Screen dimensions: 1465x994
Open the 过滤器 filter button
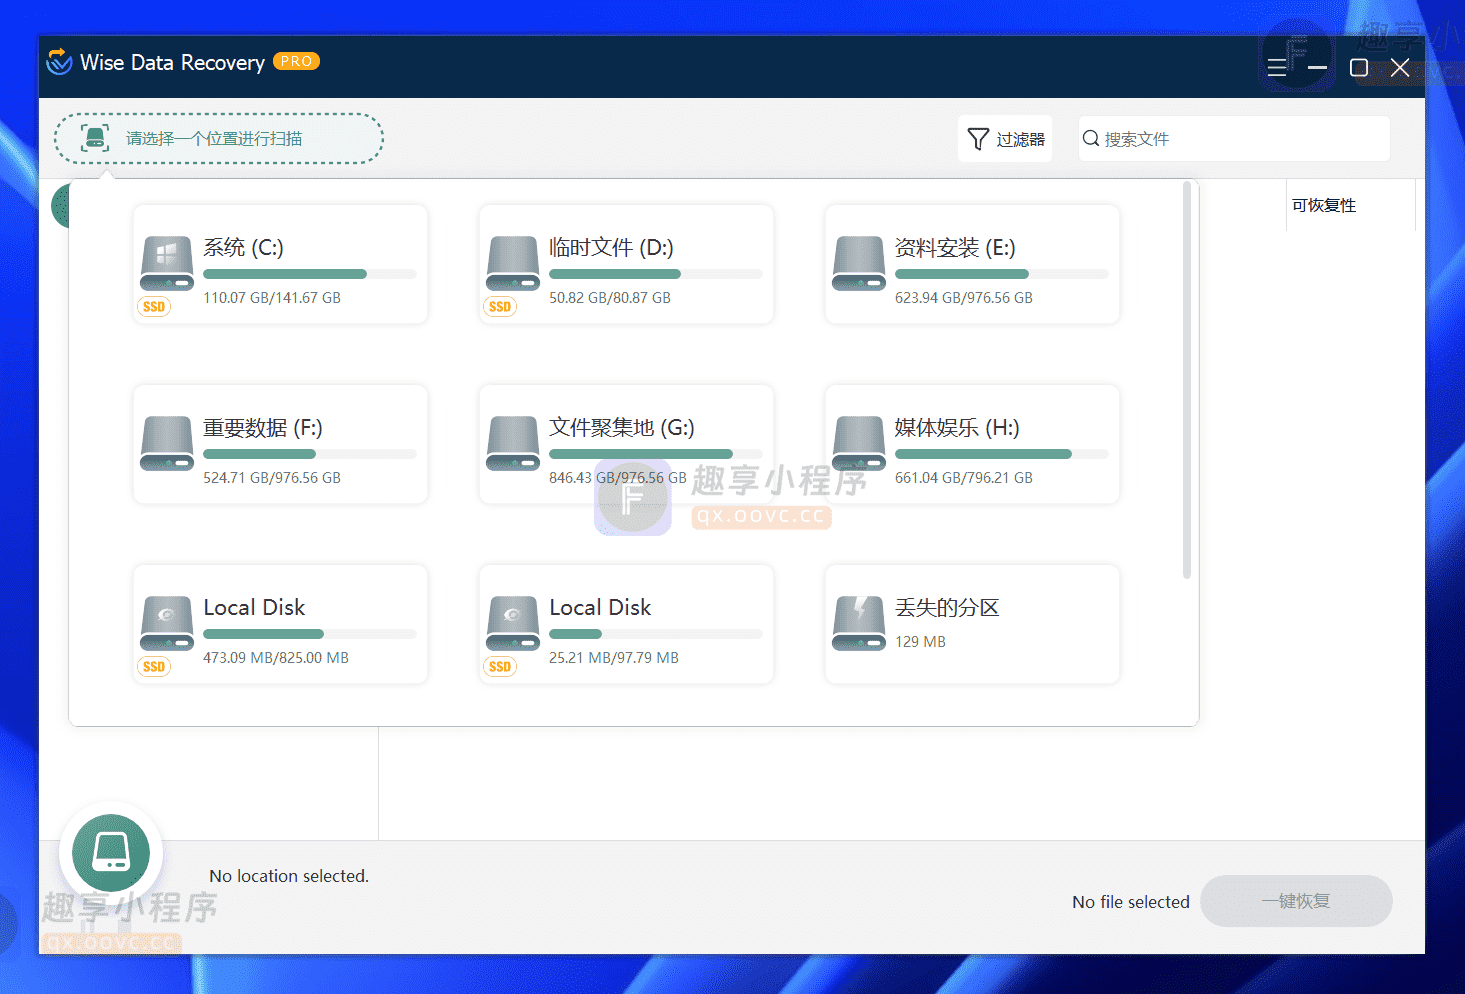[1005, 139]
